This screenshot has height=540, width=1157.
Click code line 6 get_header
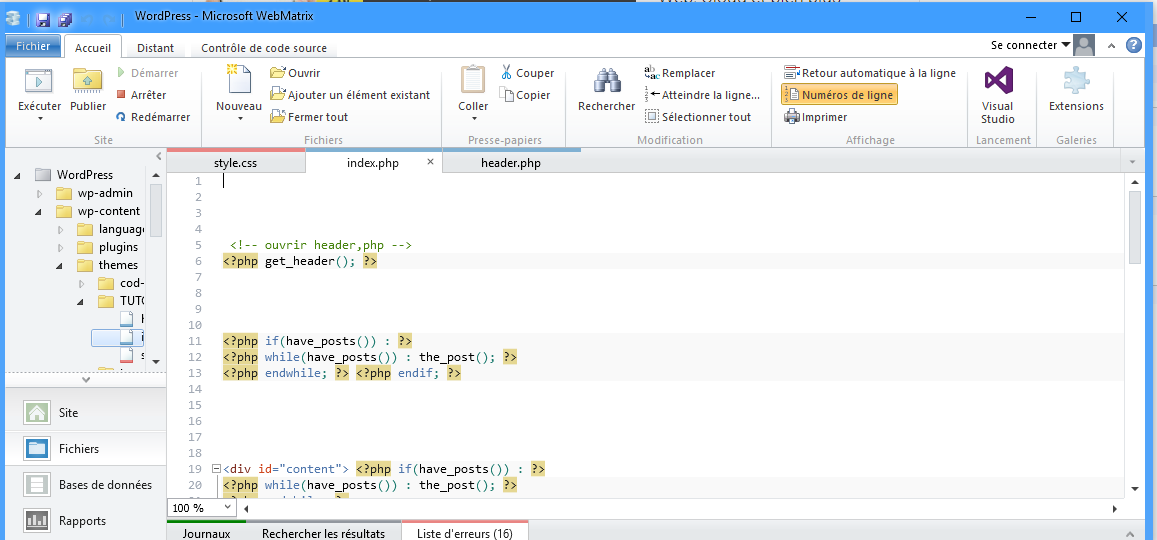[x=300, y=261]
